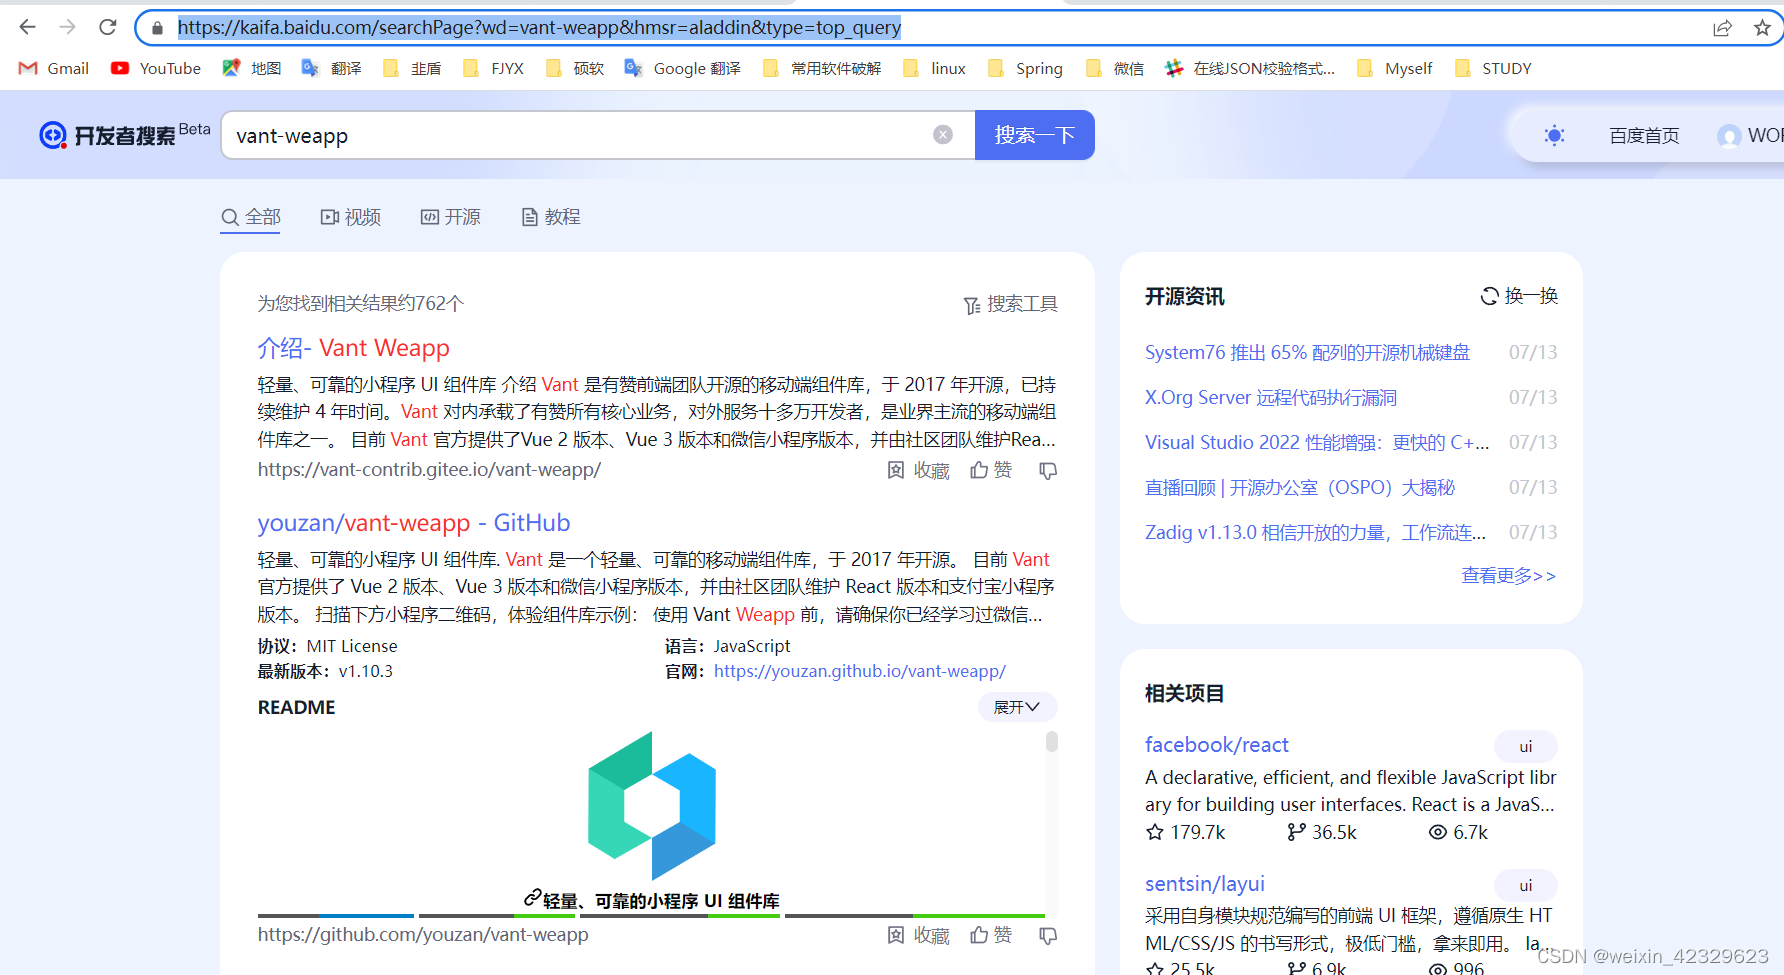
Task: Switch to the 开源 tab
Action: pos(451,217)
